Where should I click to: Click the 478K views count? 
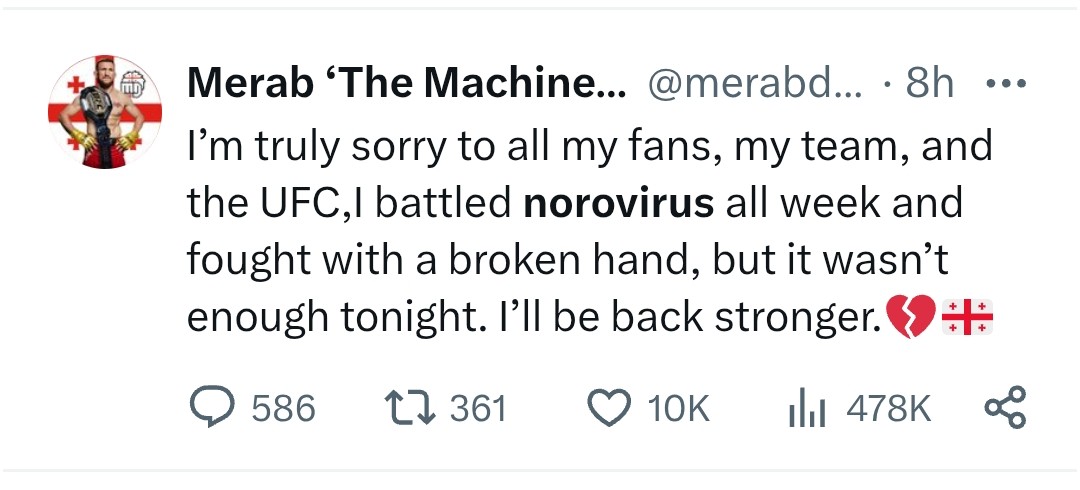point(888,409)
